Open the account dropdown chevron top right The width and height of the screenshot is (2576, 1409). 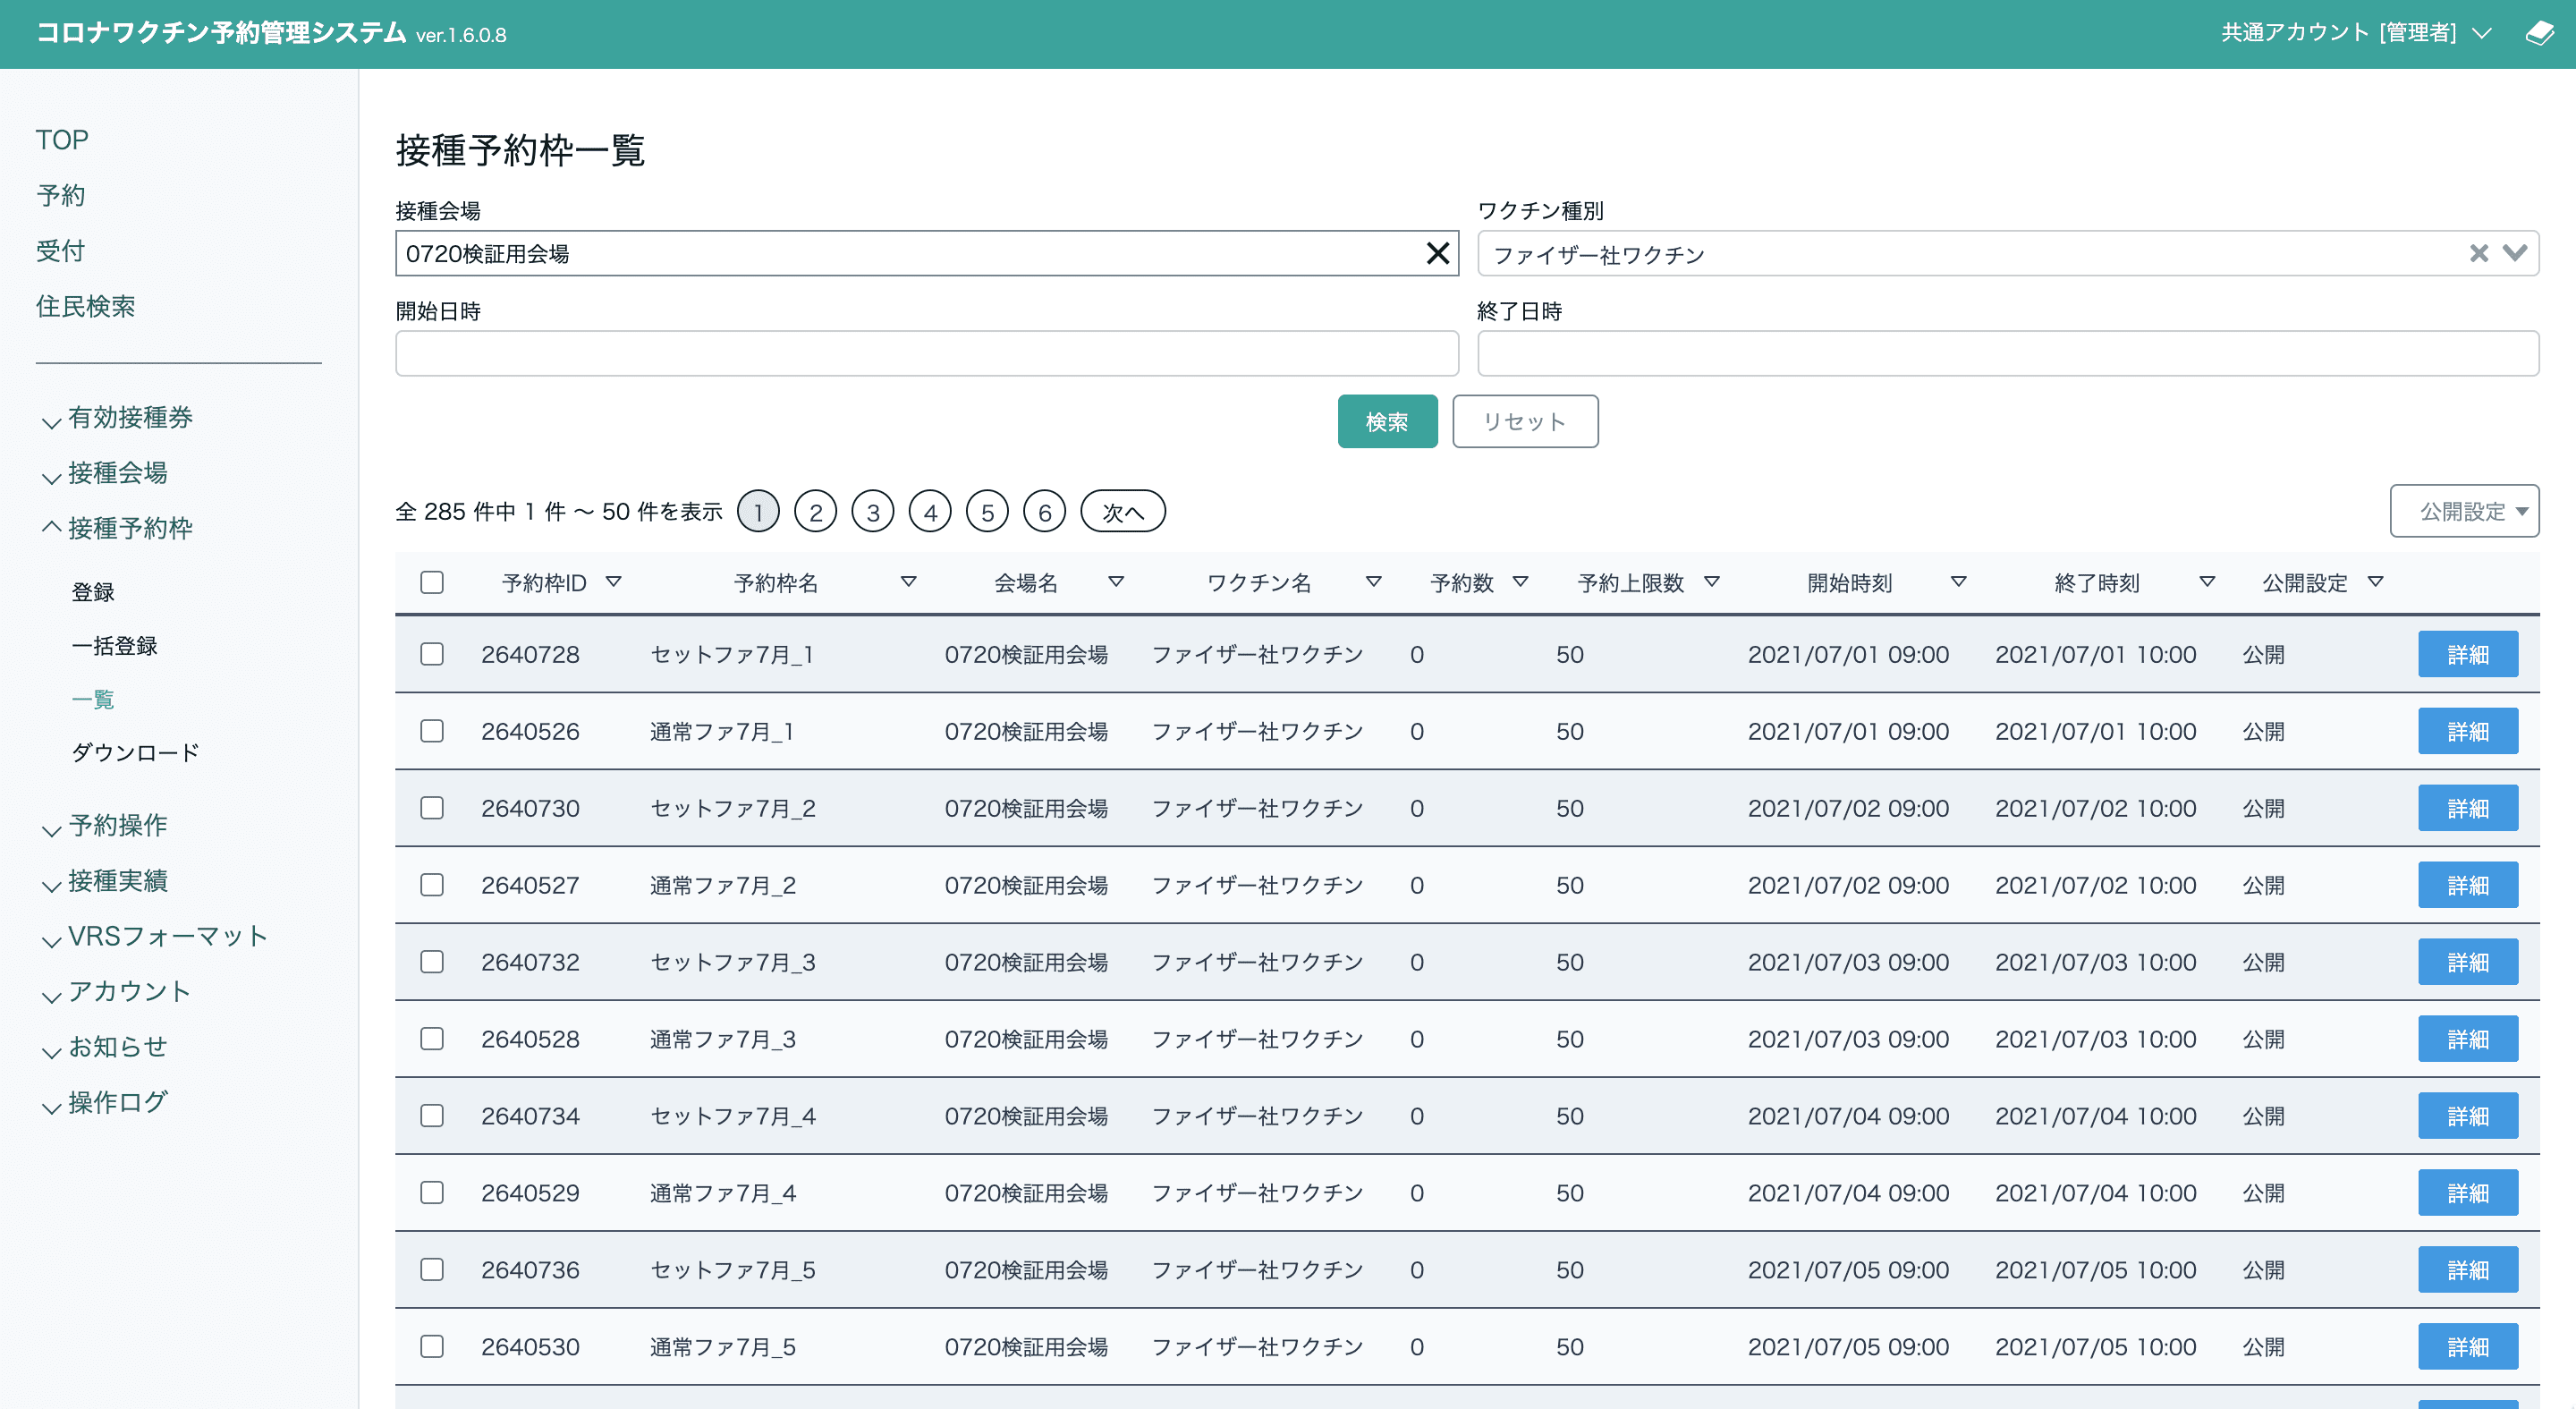pyautogui.click(x=2482, y=34)
